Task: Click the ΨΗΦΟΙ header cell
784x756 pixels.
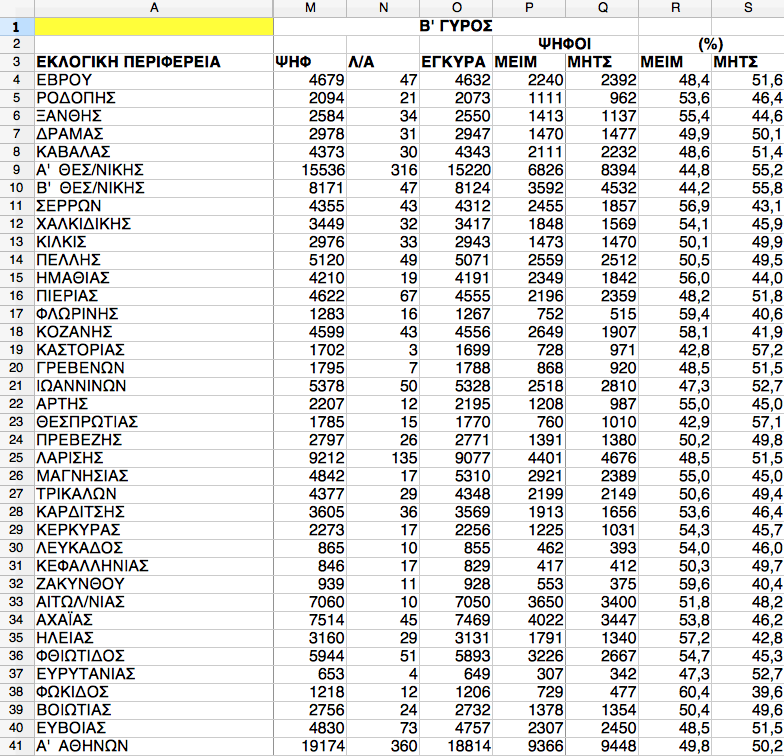Action: click(565, 44)
